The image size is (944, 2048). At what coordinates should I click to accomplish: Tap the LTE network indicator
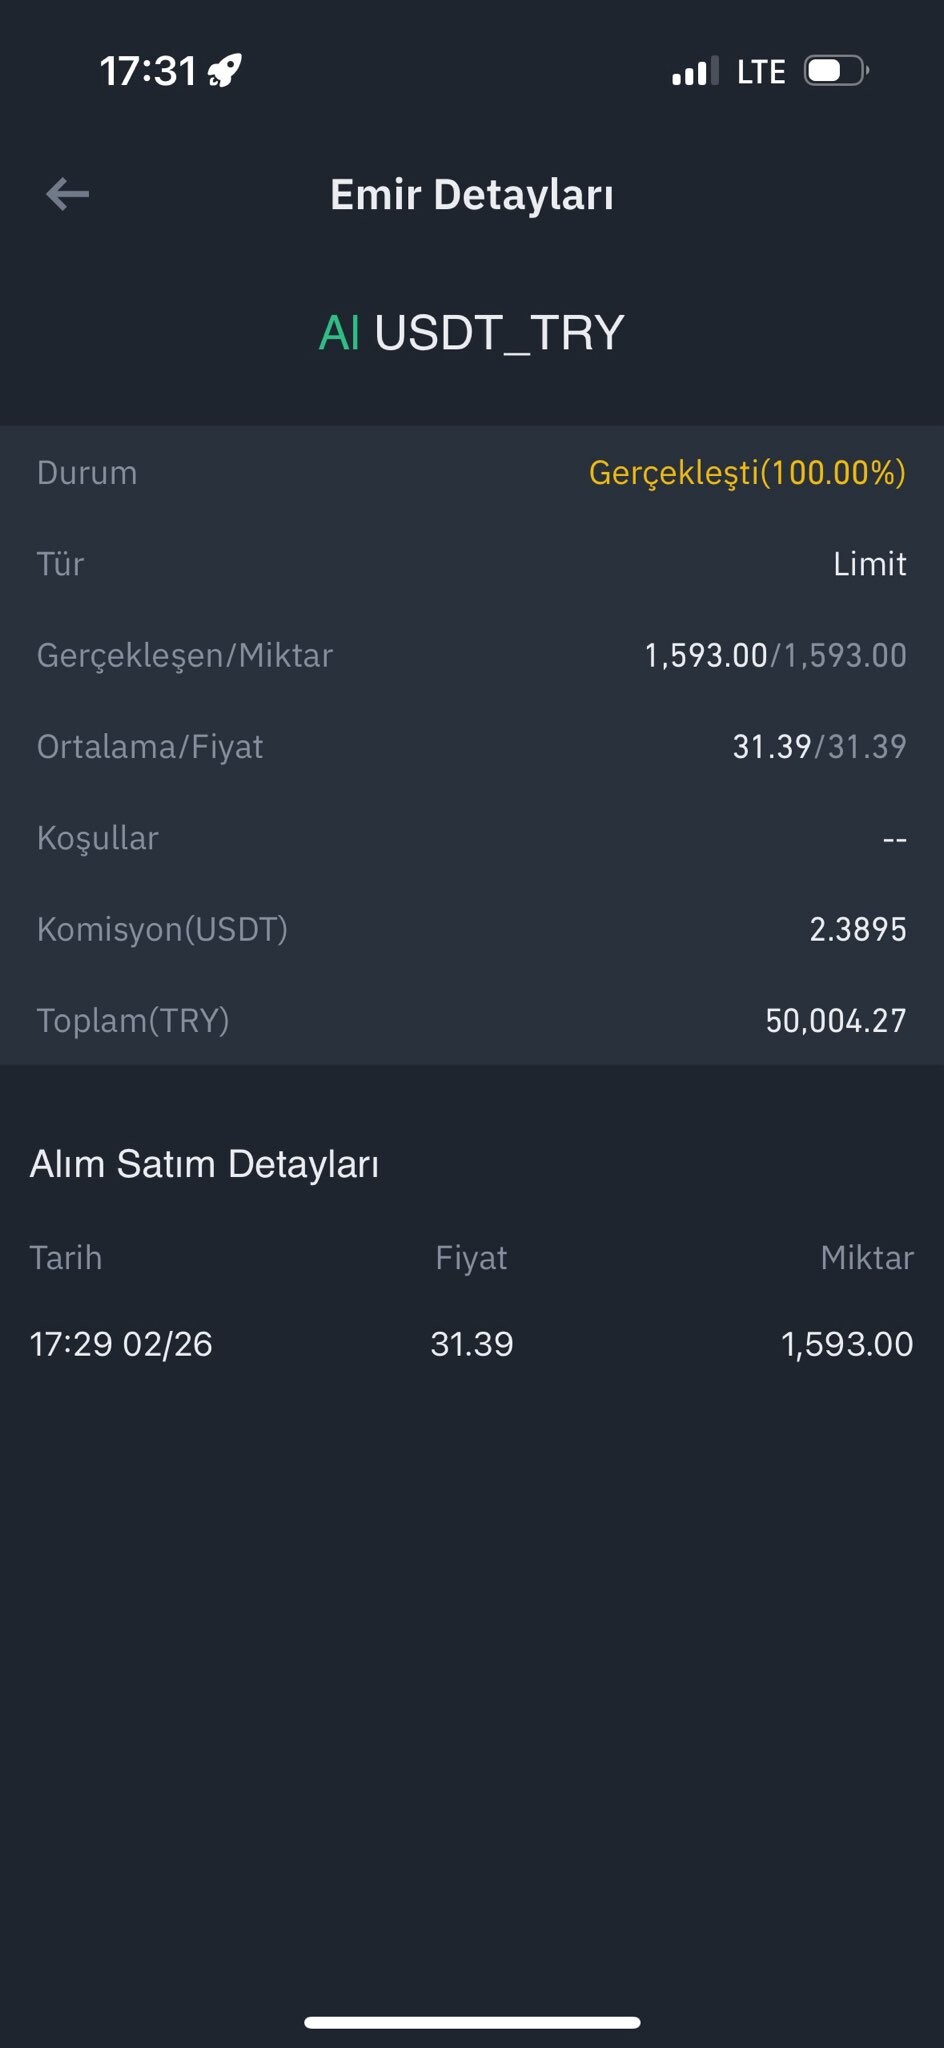tap(761, 72)
